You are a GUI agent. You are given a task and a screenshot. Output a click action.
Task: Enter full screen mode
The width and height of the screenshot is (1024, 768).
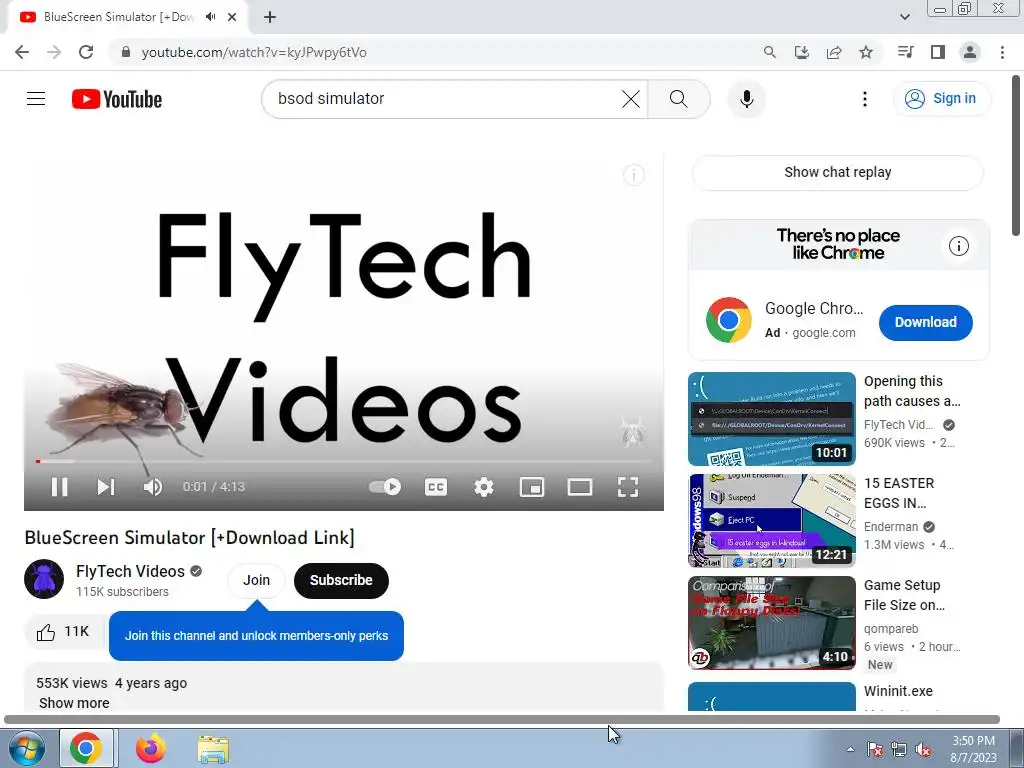pos(628,487)
